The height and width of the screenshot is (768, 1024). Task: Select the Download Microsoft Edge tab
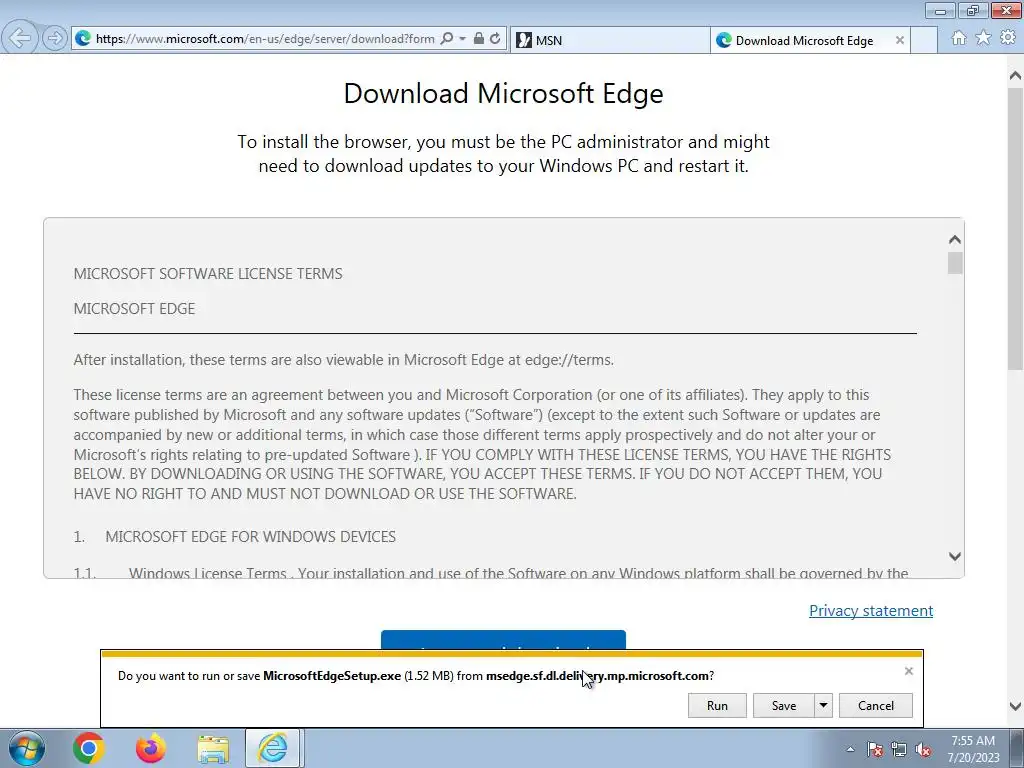point(803,40)
